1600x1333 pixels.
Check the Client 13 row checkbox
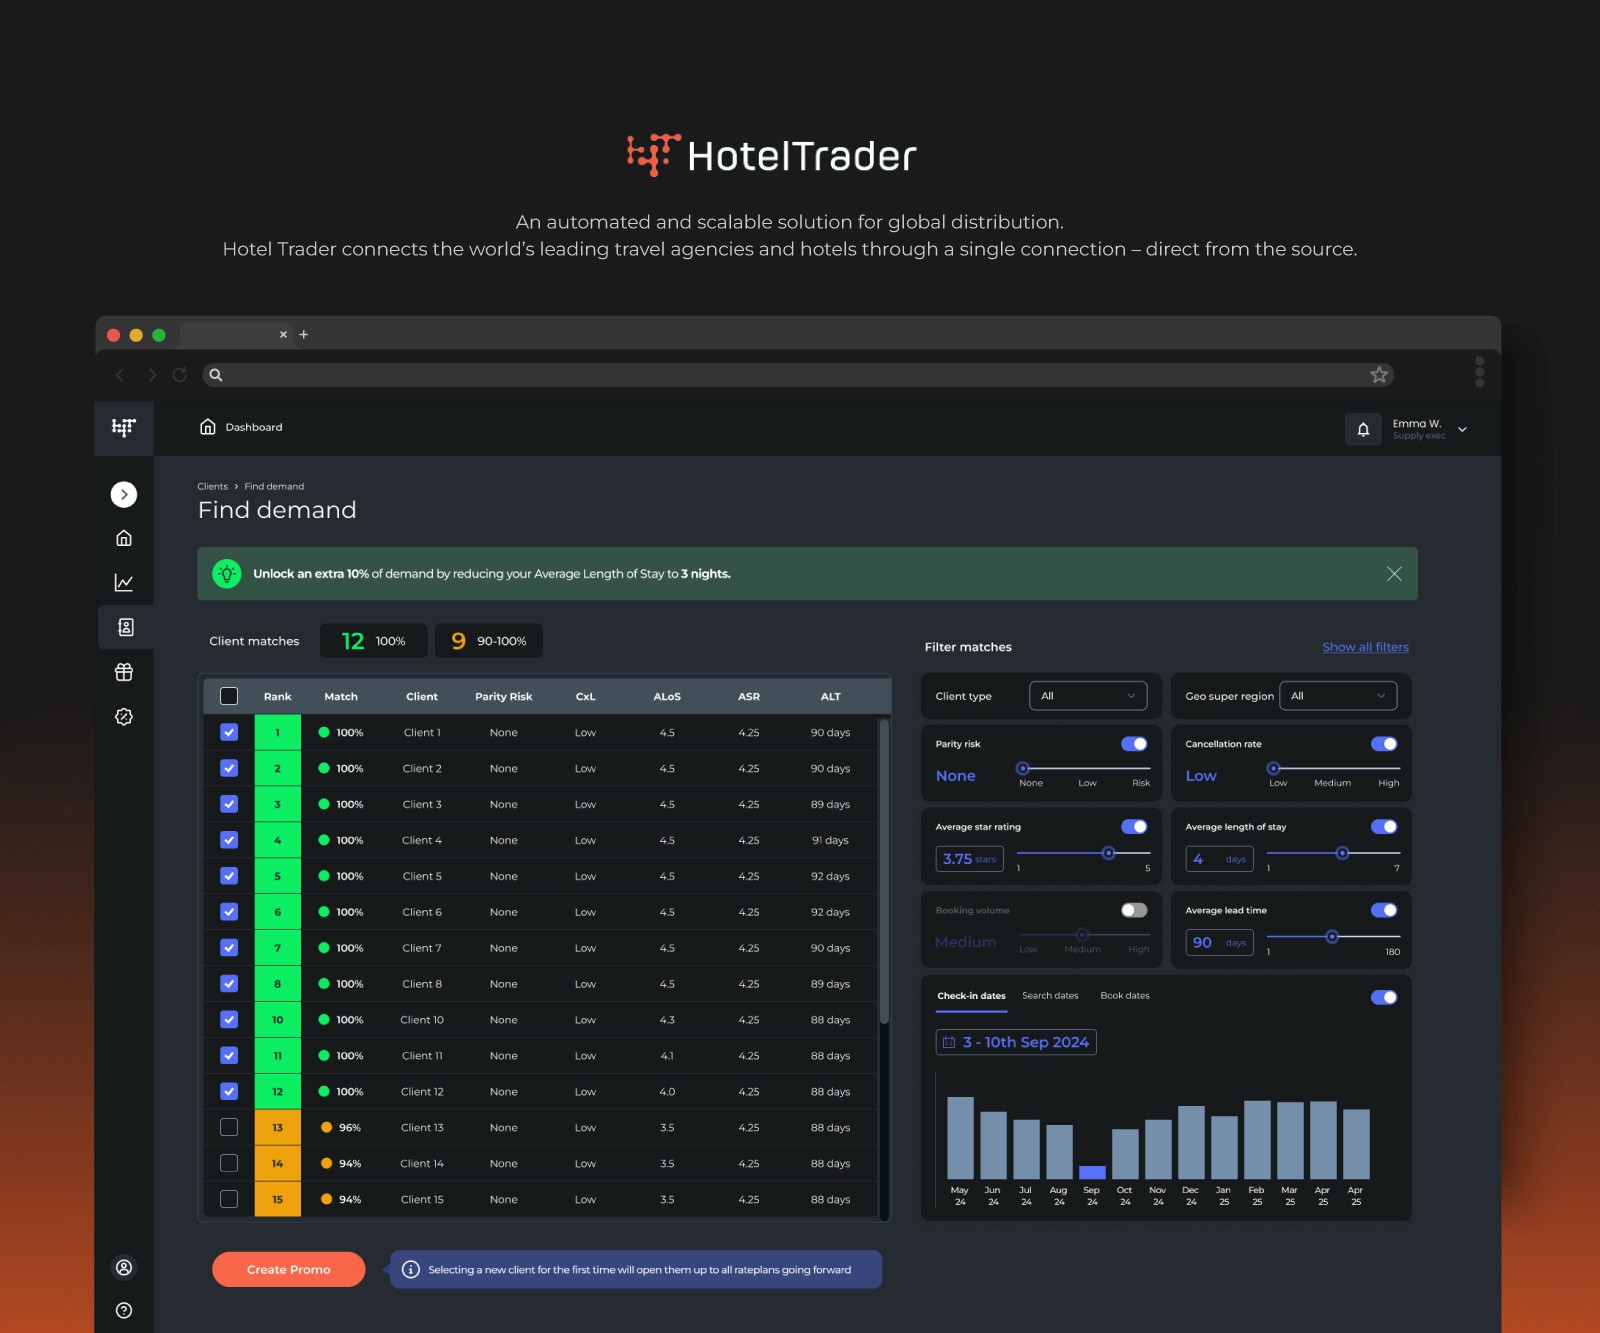coord(229,1127)
